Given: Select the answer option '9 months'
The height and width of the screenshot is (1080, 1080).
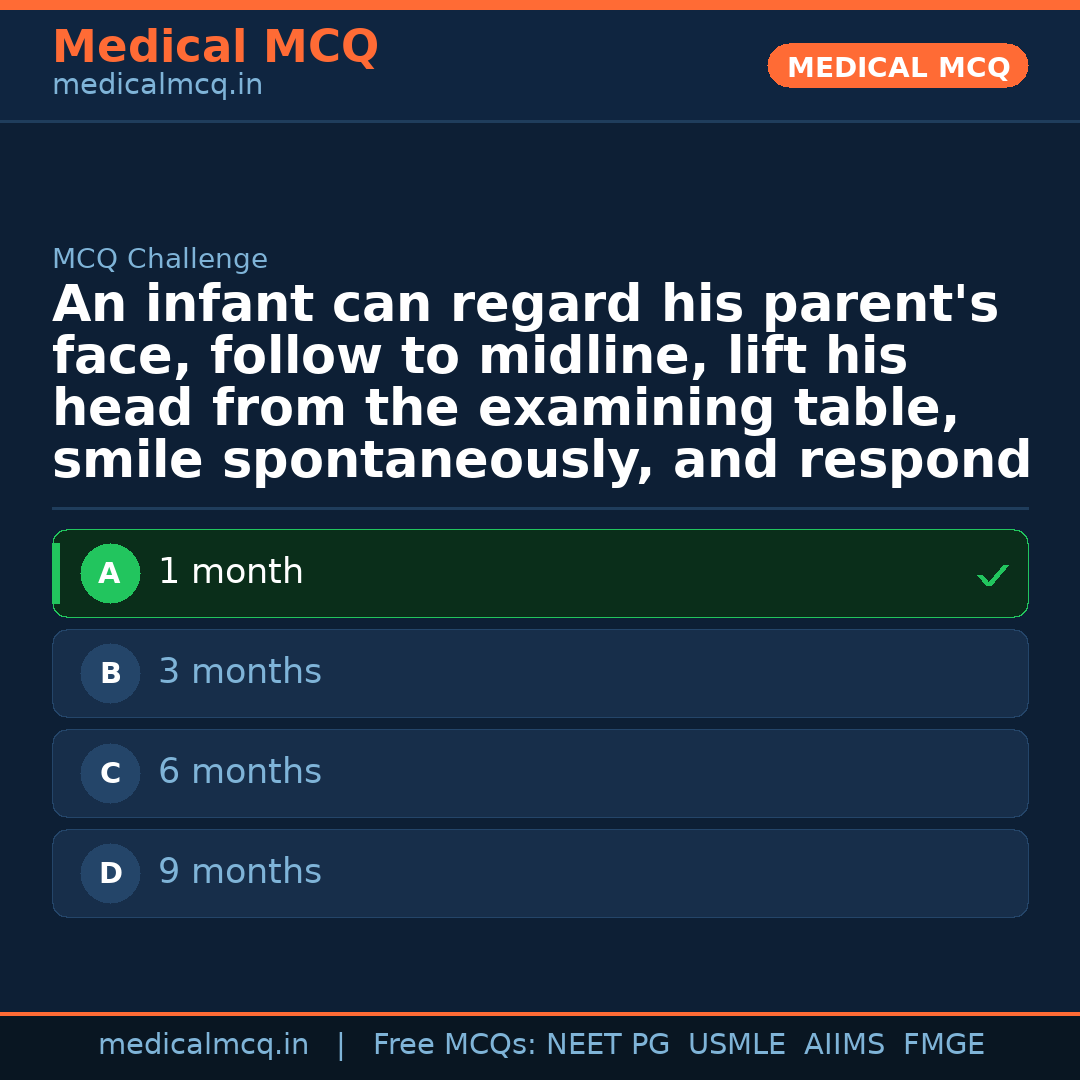Looking at the screenshot, I should pos(540,873).
